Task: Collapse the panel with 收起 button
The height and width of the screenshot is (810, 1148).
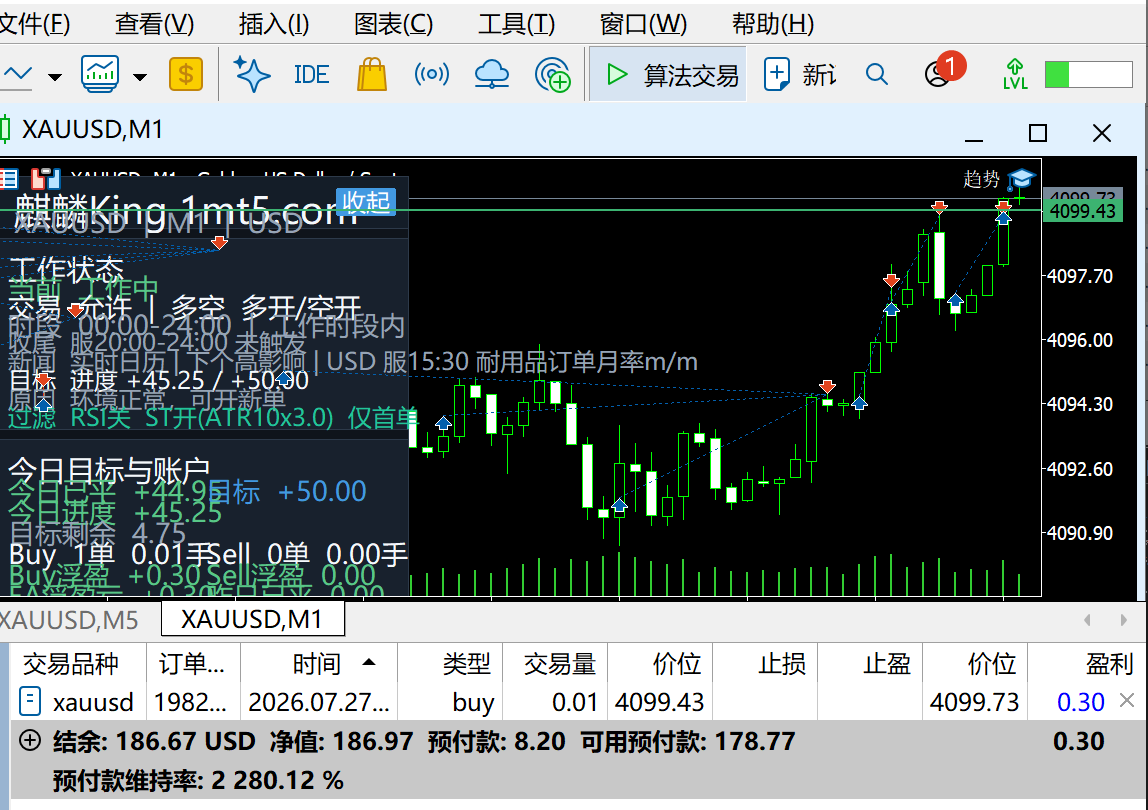Action: pyautogui.click(x=366, y=201)
